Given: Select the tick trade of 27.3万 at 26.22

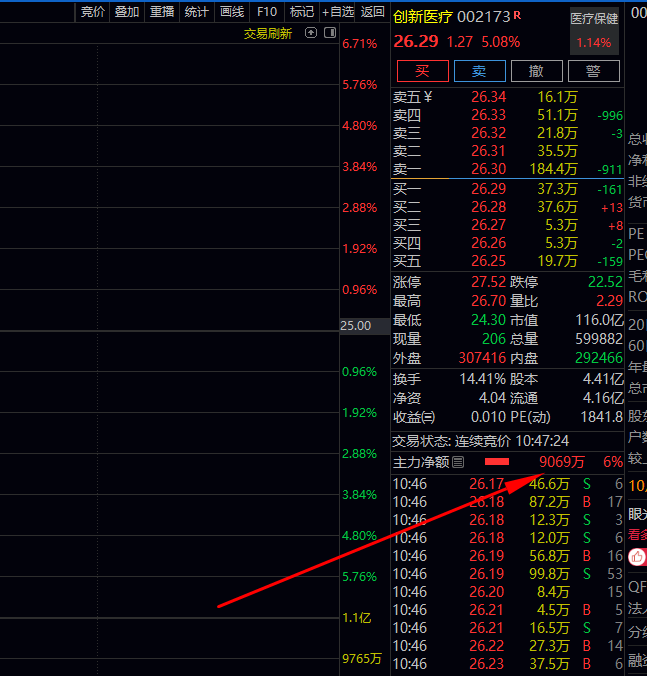Looking at the screenshot, I should 507,646.
